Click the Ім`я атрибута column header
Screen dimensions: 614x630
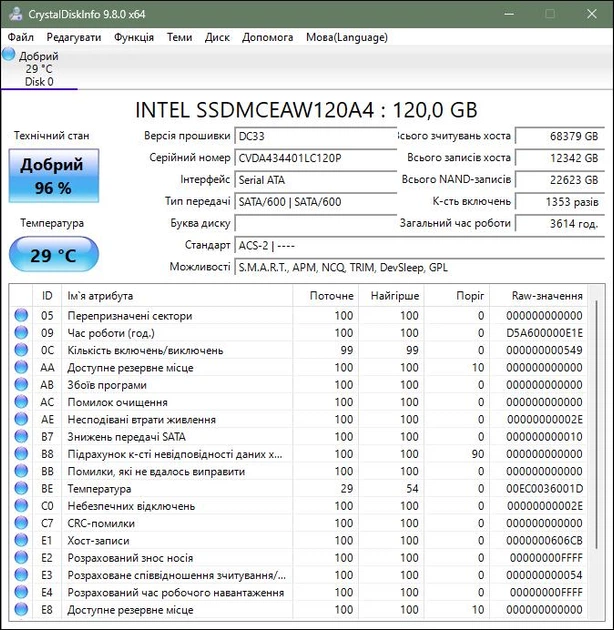177,296
